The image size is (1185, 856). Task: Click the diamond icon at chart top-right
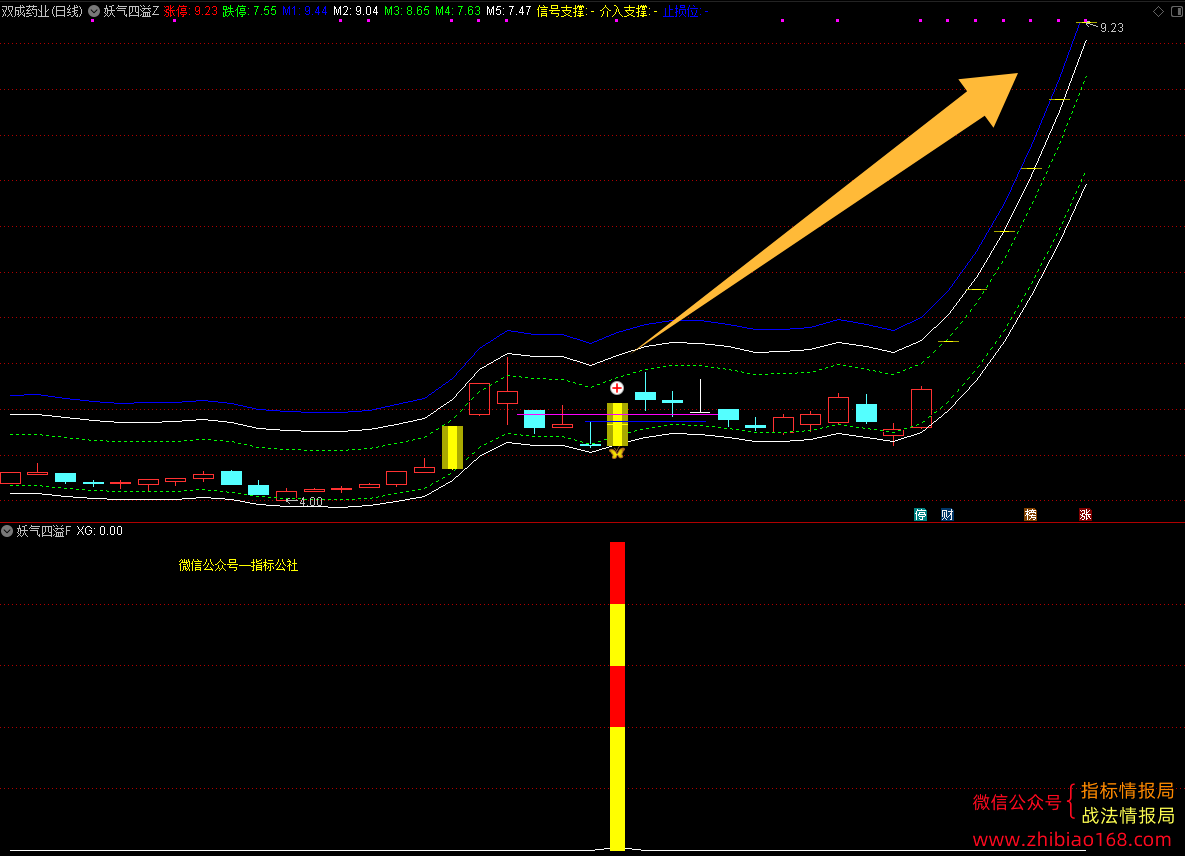1158,11
